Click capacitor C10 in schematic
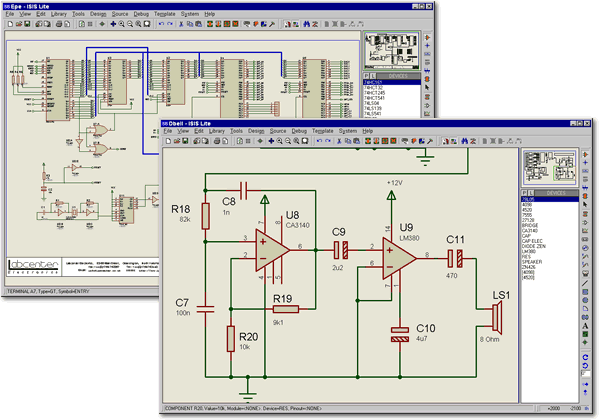This screenshot has width=600, height=420. coord(400,334)
